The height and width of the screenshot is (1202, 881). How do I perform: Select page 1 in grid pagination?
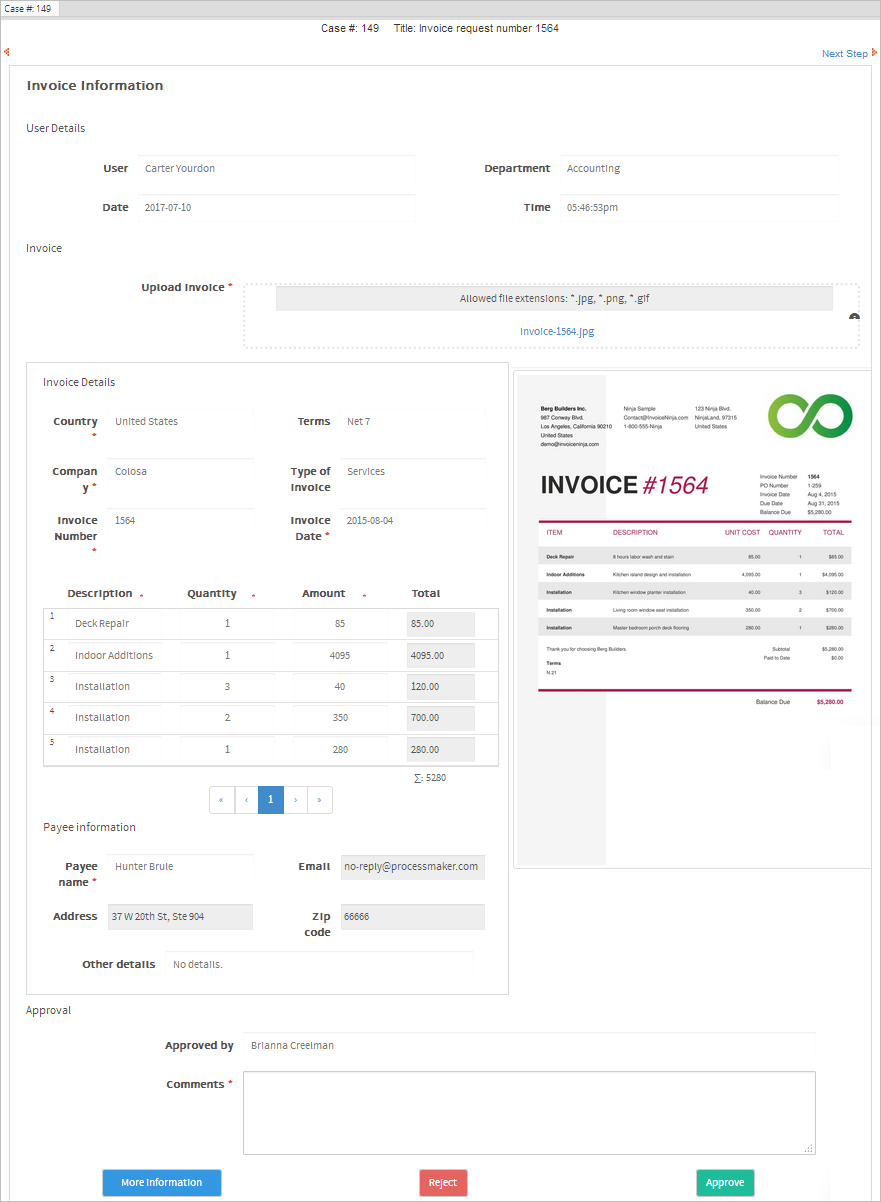(270, 800)
